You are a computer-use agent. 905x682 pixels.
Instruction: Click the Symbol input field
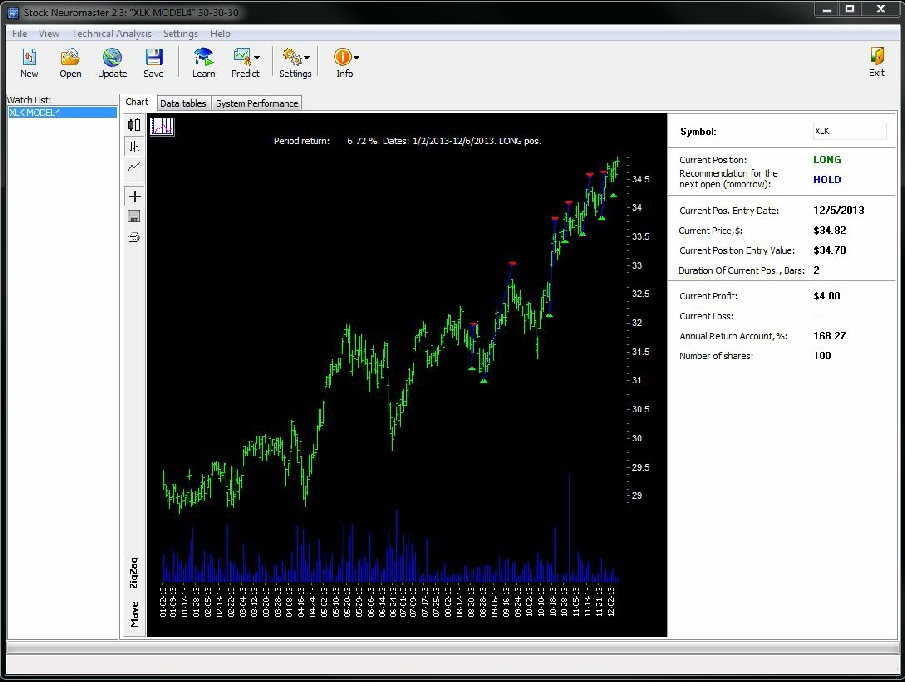click(849, 131)
